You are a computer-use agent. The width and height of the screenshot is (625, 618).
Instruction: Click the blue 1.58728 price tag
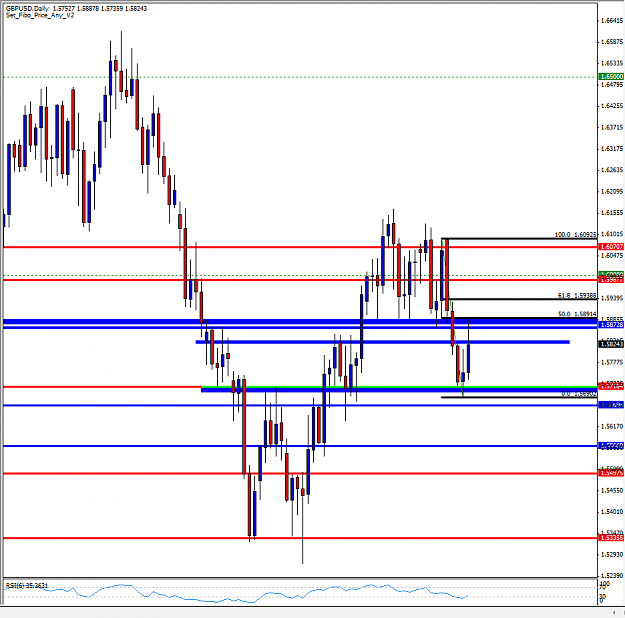pyautogui.click(x=611, y=325)
